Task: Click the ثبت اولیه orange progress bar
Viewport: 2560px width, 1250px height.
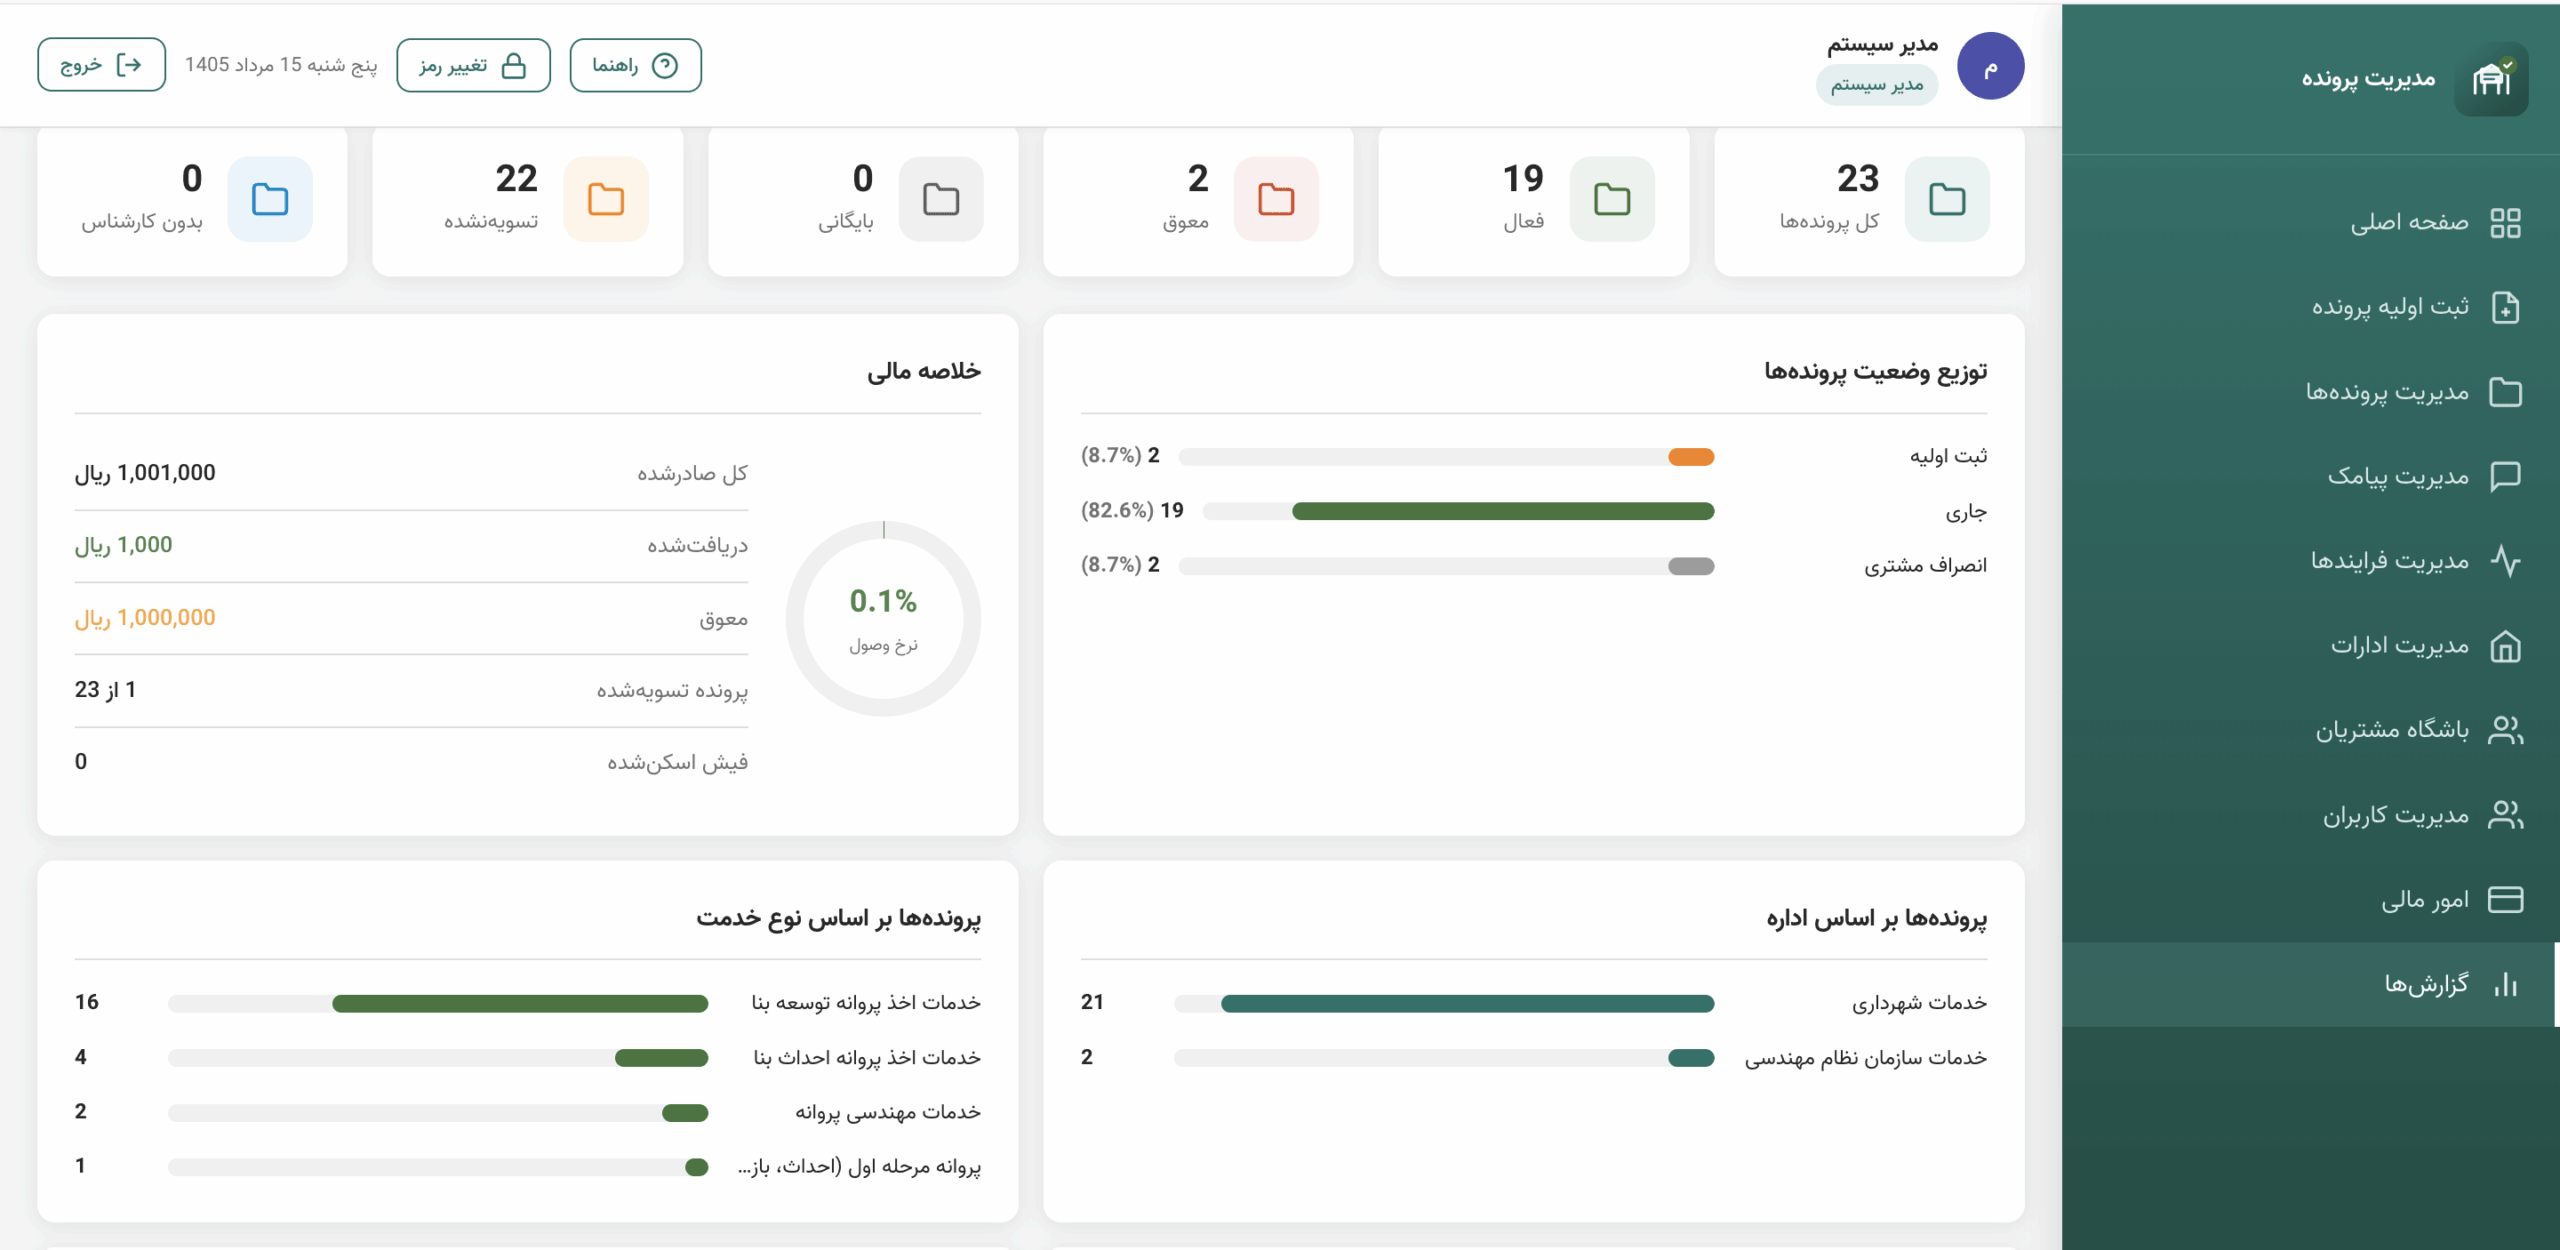Action: 1691,457
